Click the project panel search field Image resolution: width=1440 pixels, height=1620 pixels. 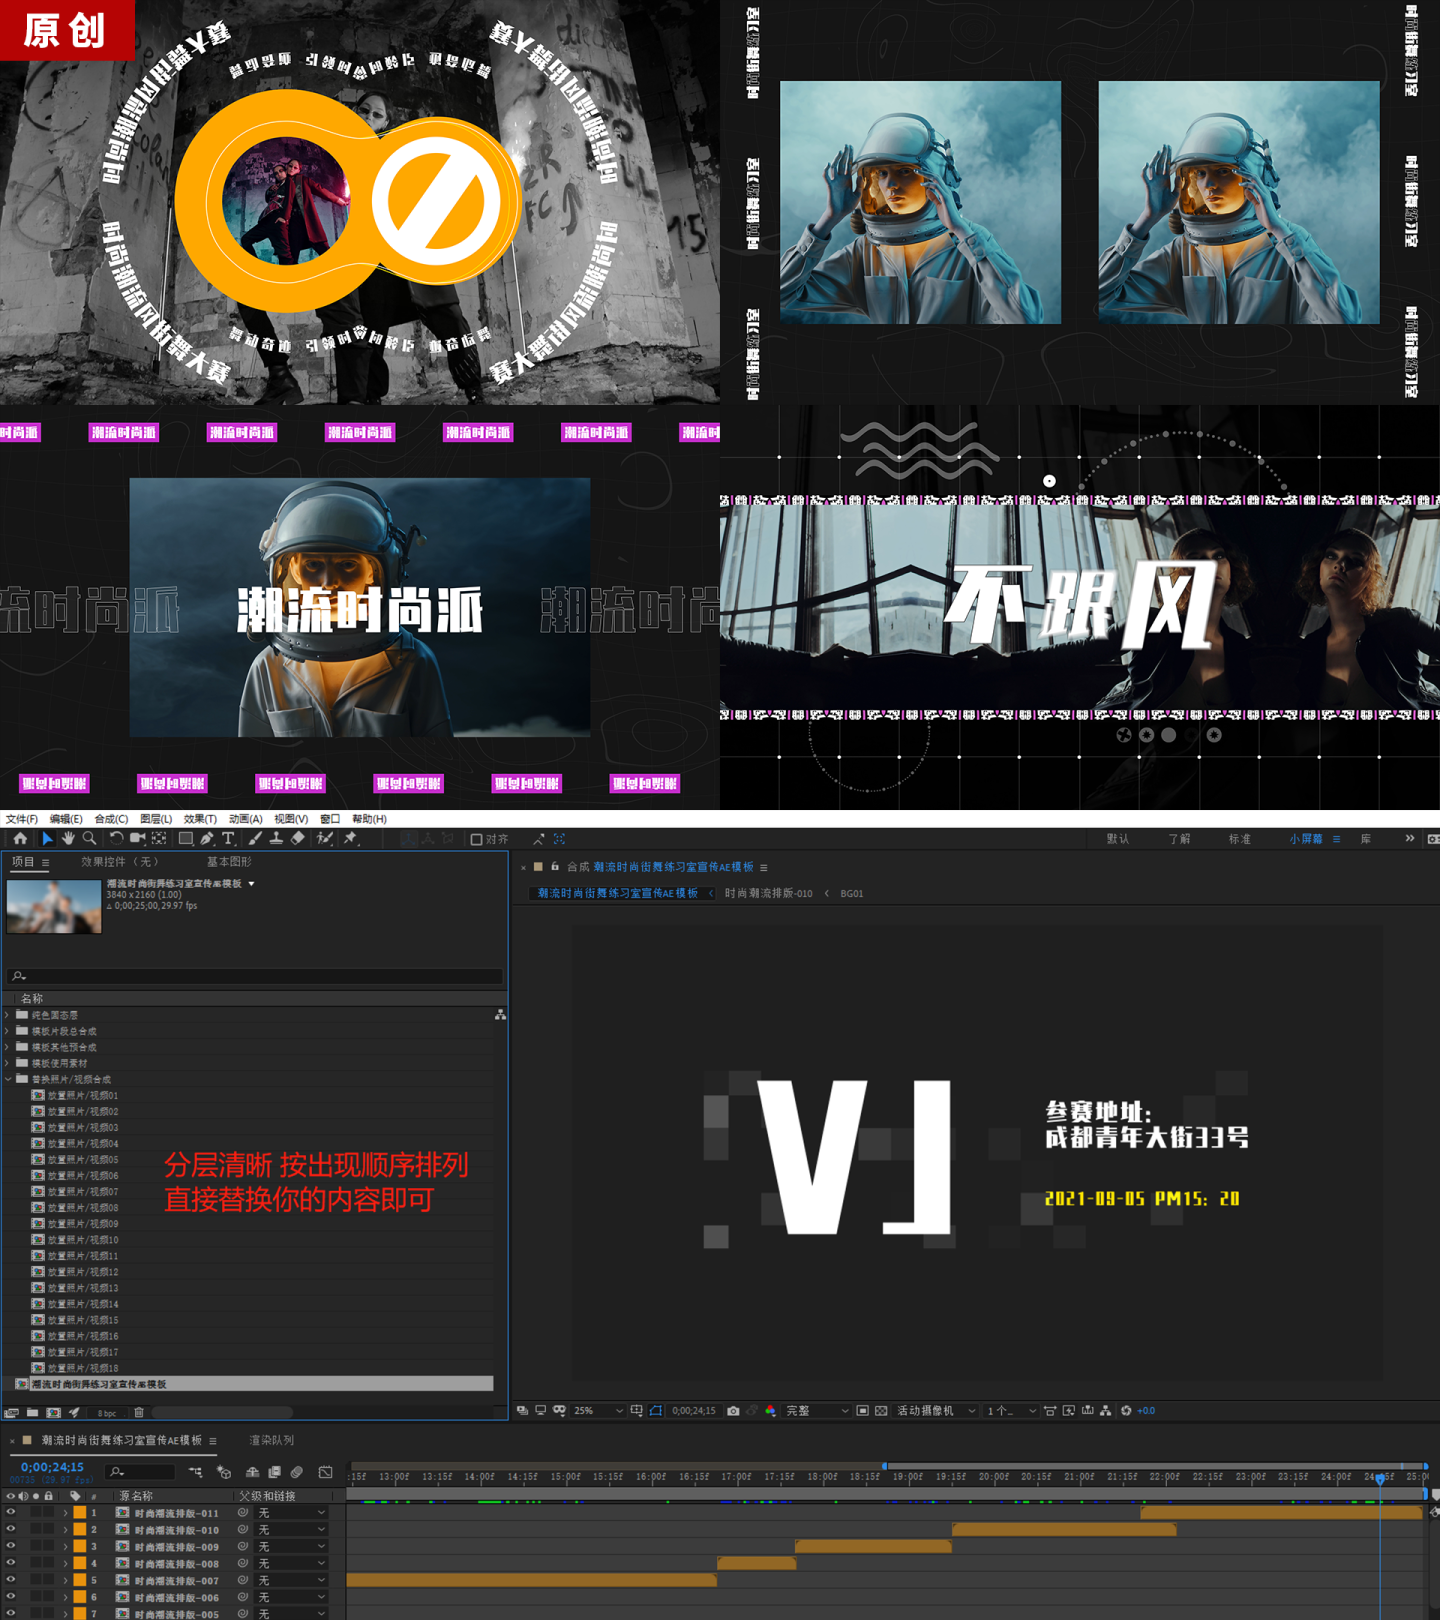click(254, 976)
